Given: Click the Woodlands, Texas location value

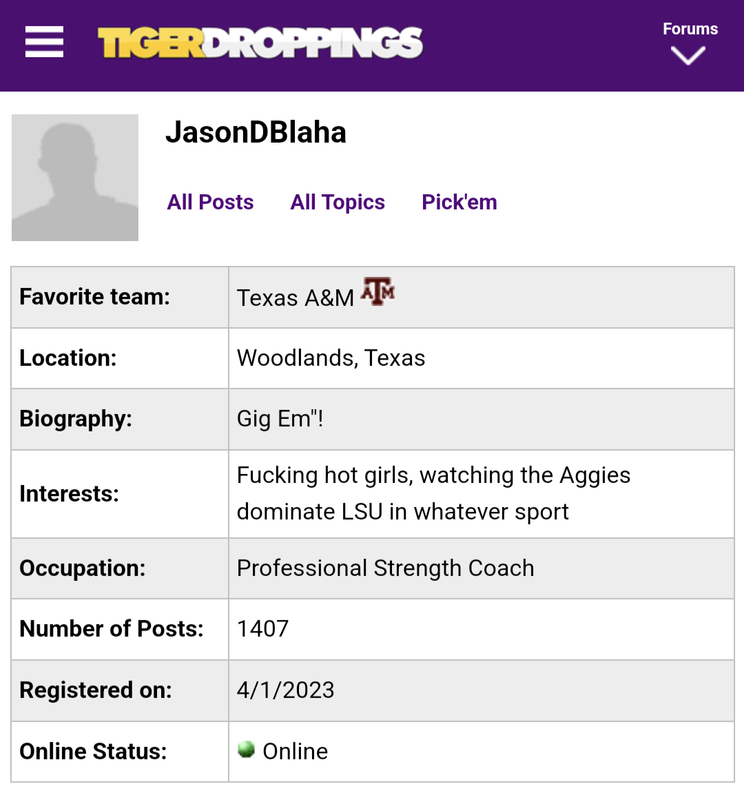Looking at the screenshot, I should coord(331,358).
